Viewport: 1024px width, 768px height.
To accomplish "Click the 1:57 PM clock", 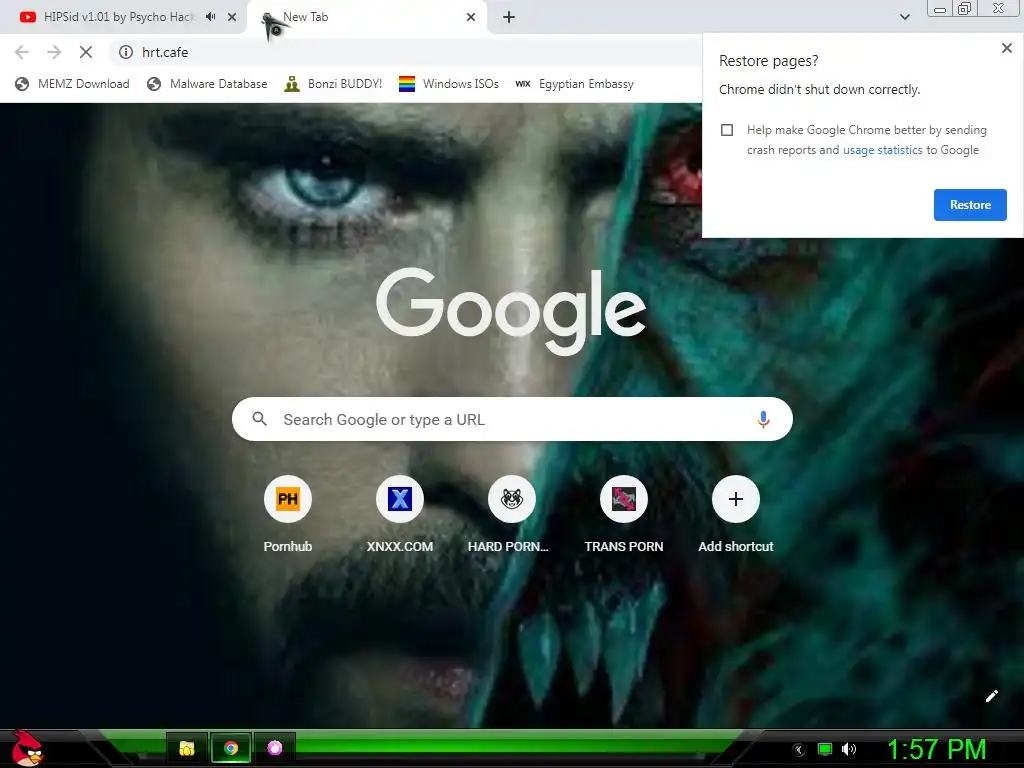I will point(936,749).
